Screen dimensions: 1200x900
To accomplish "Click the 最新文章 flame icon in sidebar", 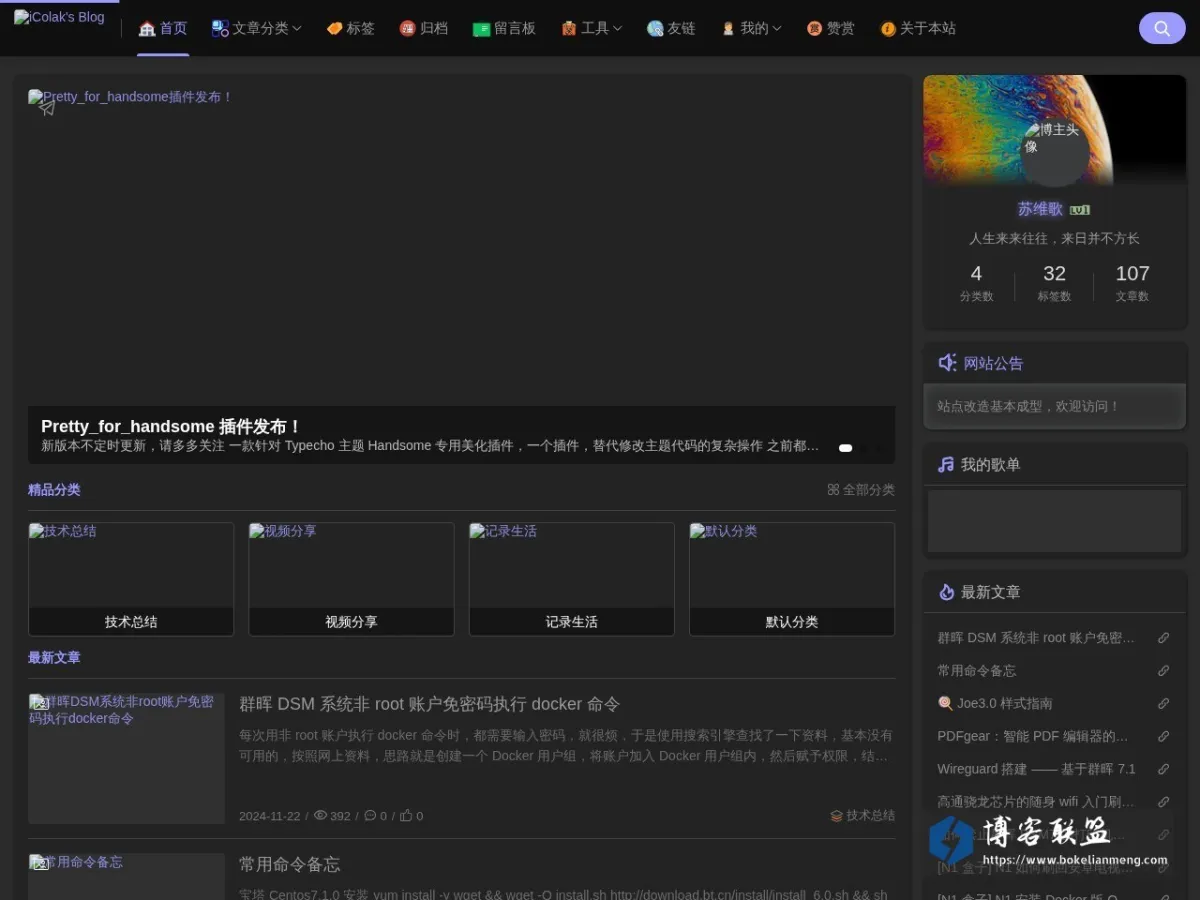I will coord(946,592).
